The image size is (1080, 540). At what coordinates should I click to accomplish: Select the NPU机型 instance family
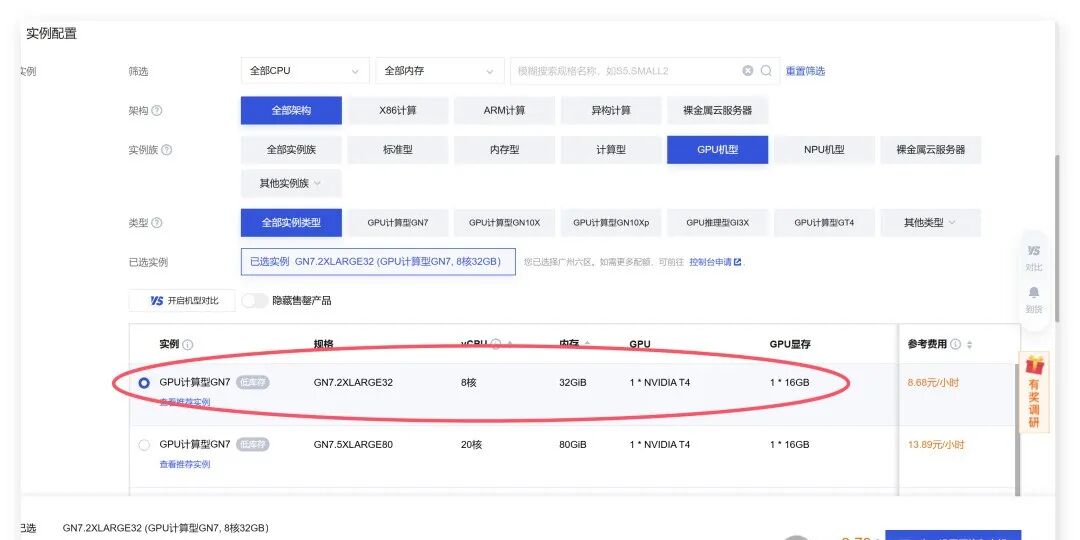(824, 150)
